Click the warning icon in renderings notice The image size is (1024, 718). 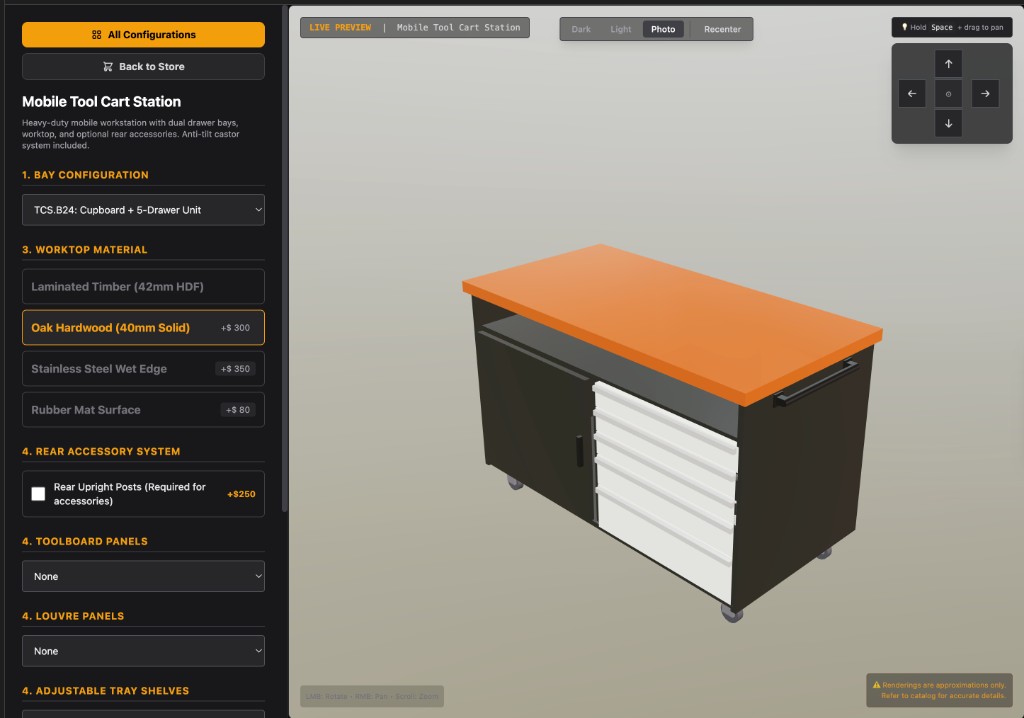pyautogui.click(x=876, y=685)
